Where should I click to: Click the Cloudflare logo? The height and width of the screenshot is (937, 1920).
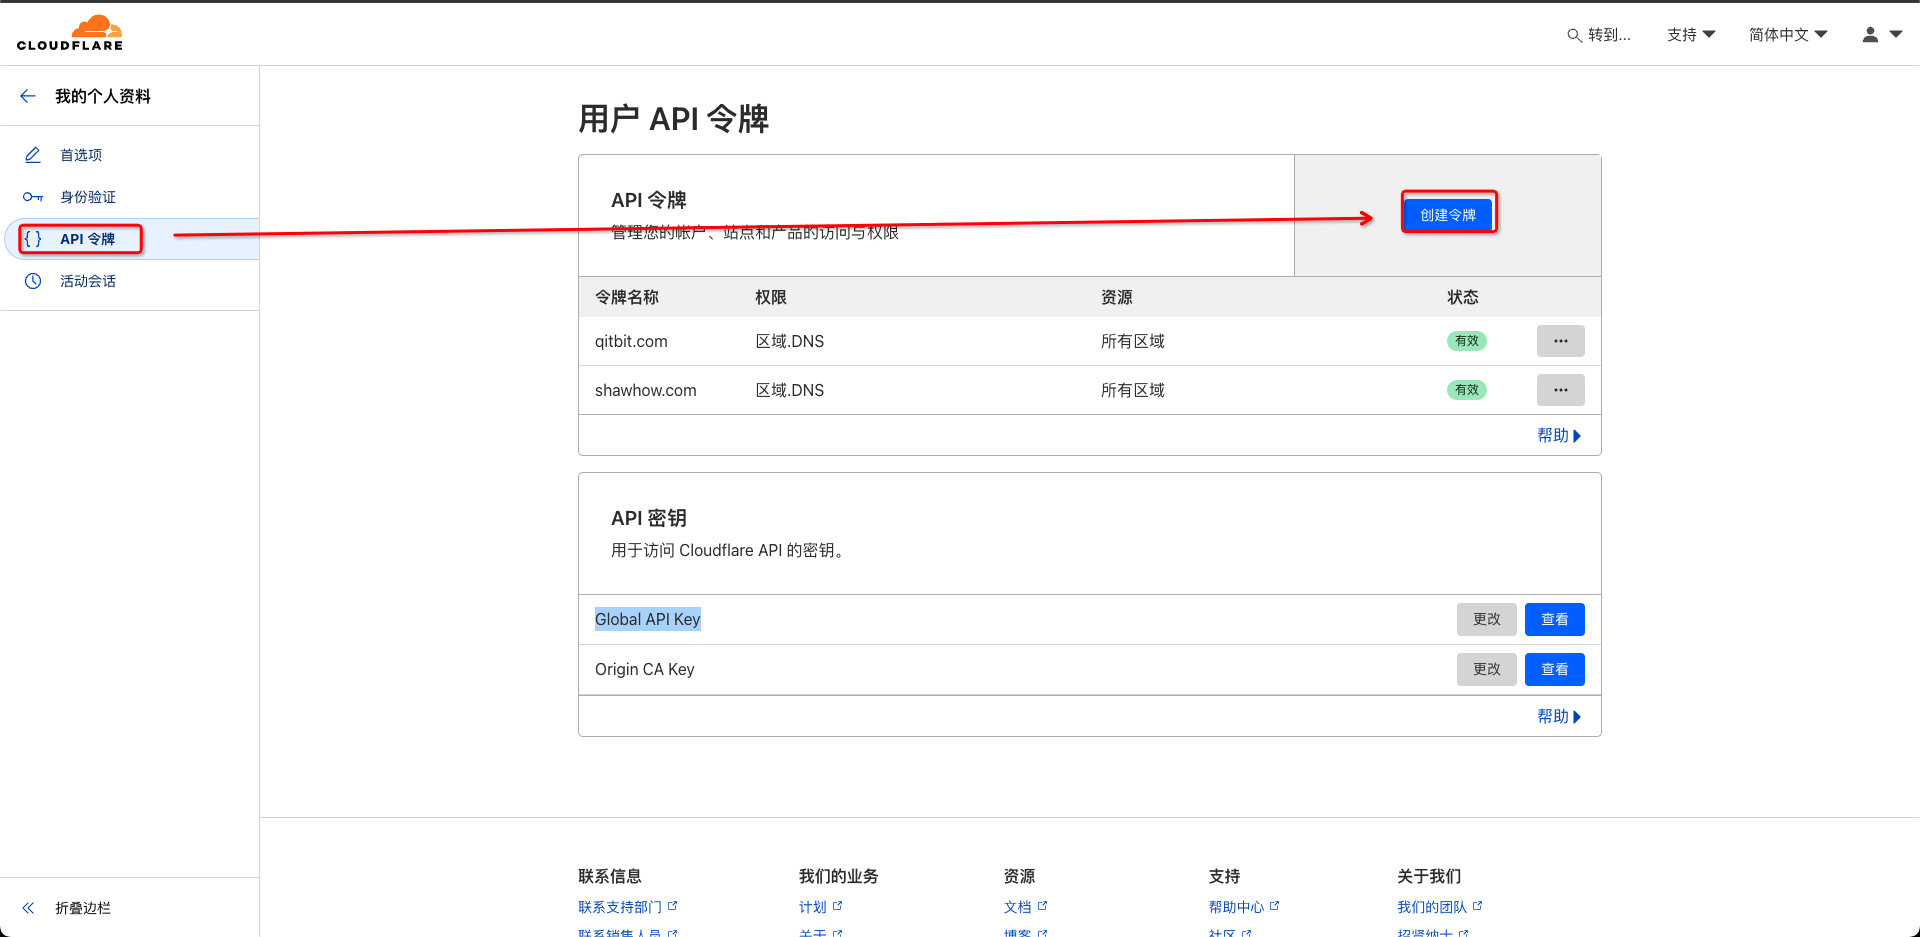click(x=70, y=32)
